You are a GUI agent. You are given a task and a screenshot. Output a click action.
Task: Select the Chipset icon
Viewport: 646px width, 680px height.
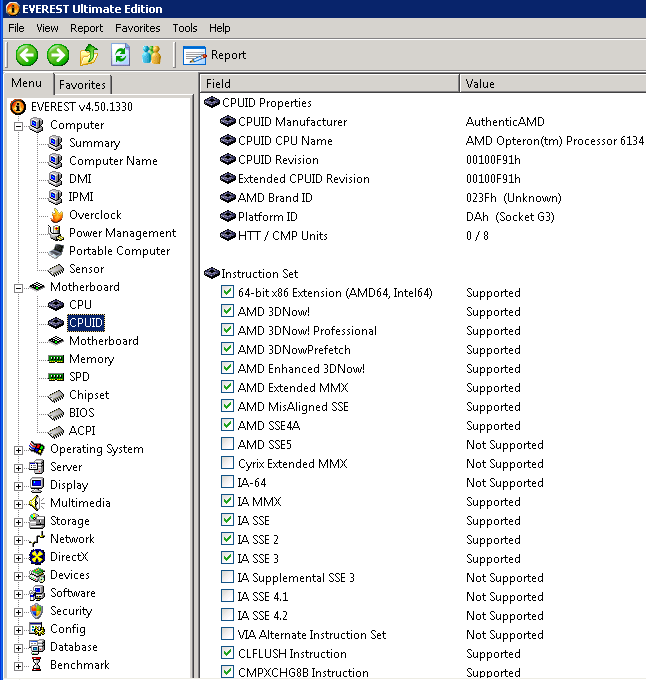click(55, 396)
